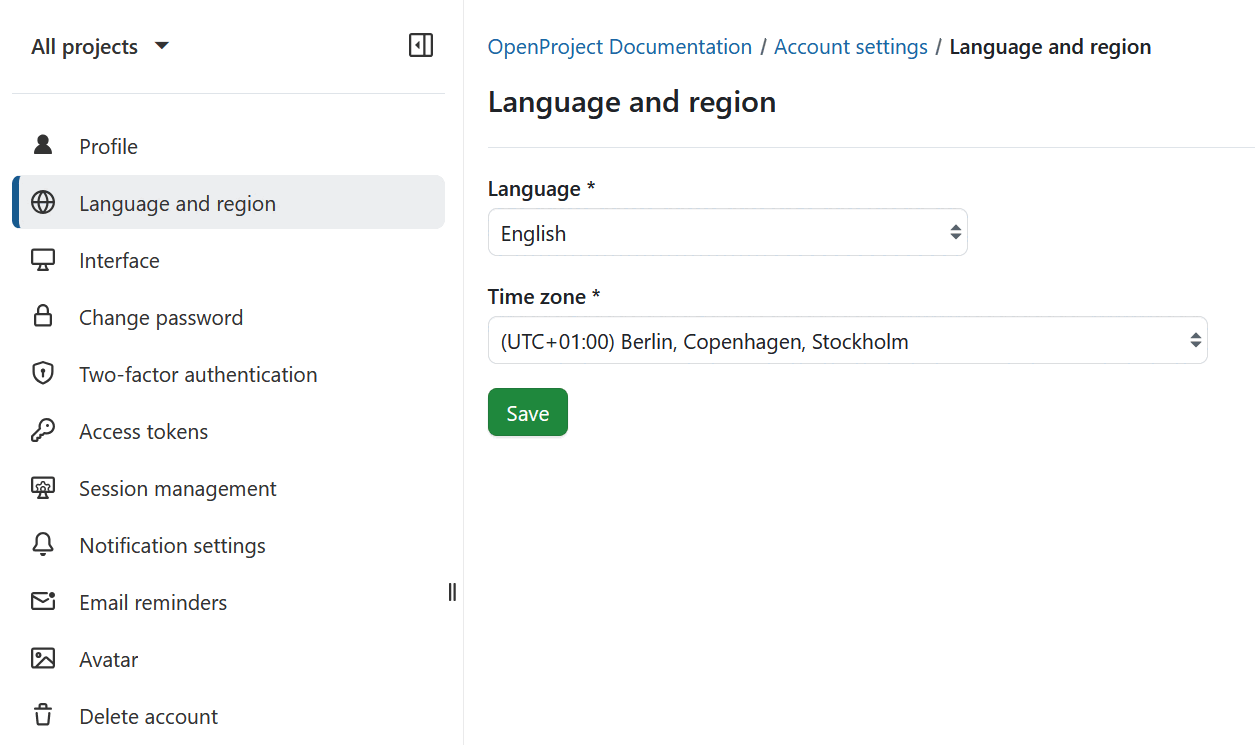Click the padlock icon for Change password

pyautogui.click(x=43, y=316)
